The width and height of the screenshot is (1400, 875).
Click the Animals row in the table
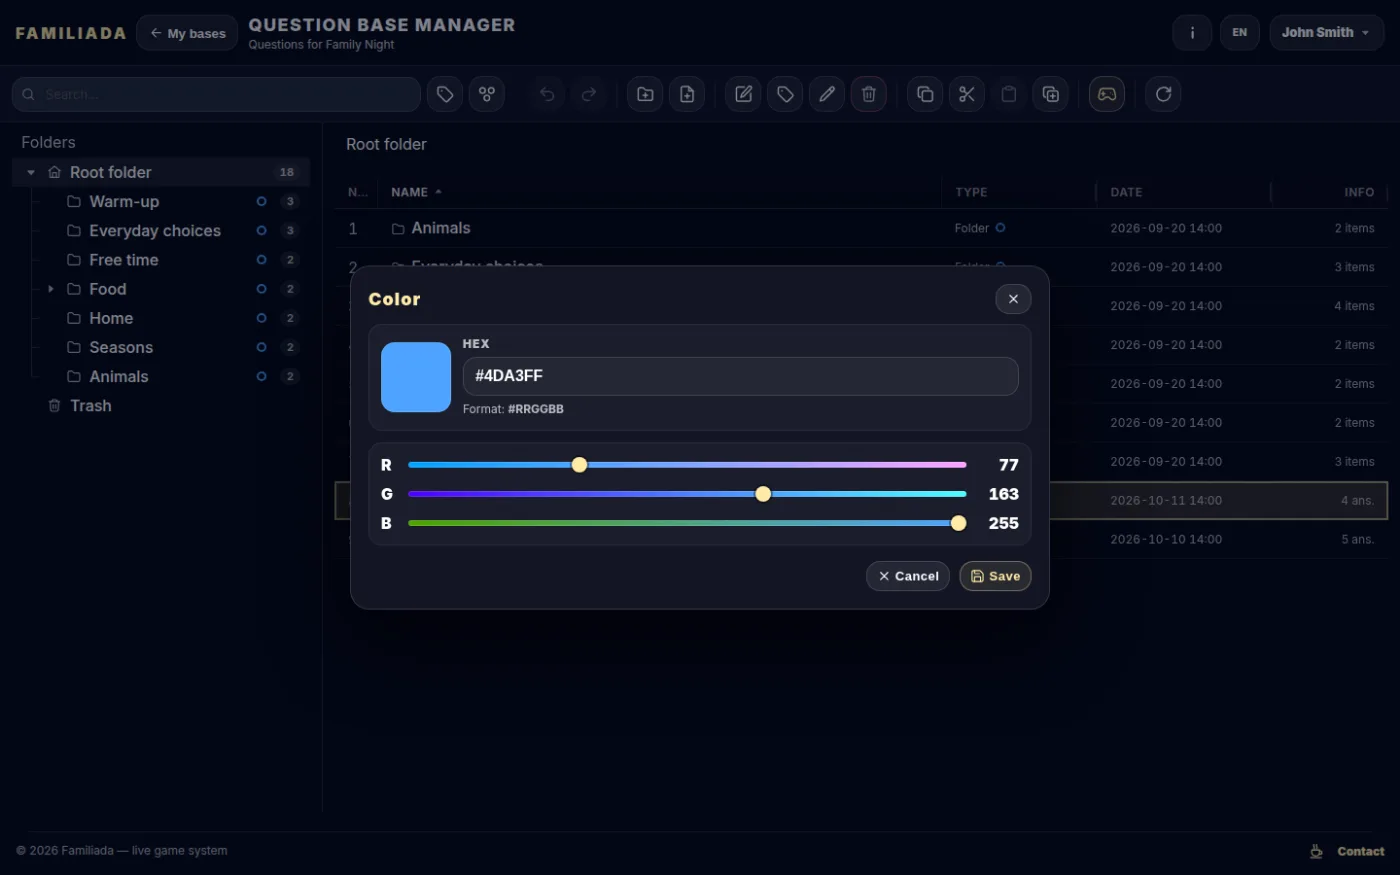(861, 228)
